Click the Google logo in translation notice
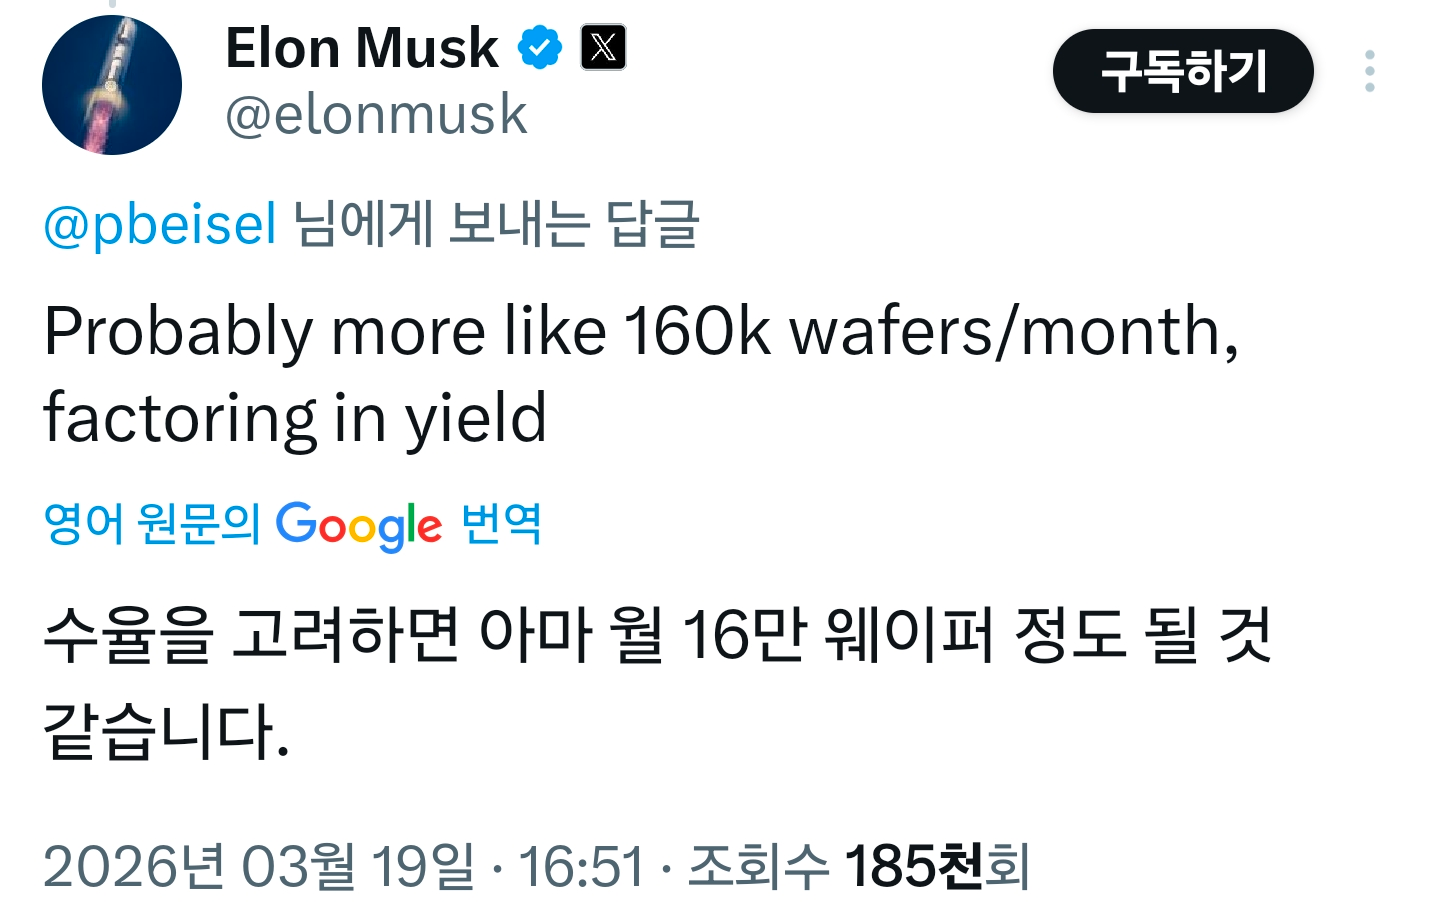The width and height of the screenshot is (1440, 913). (358, 525)
